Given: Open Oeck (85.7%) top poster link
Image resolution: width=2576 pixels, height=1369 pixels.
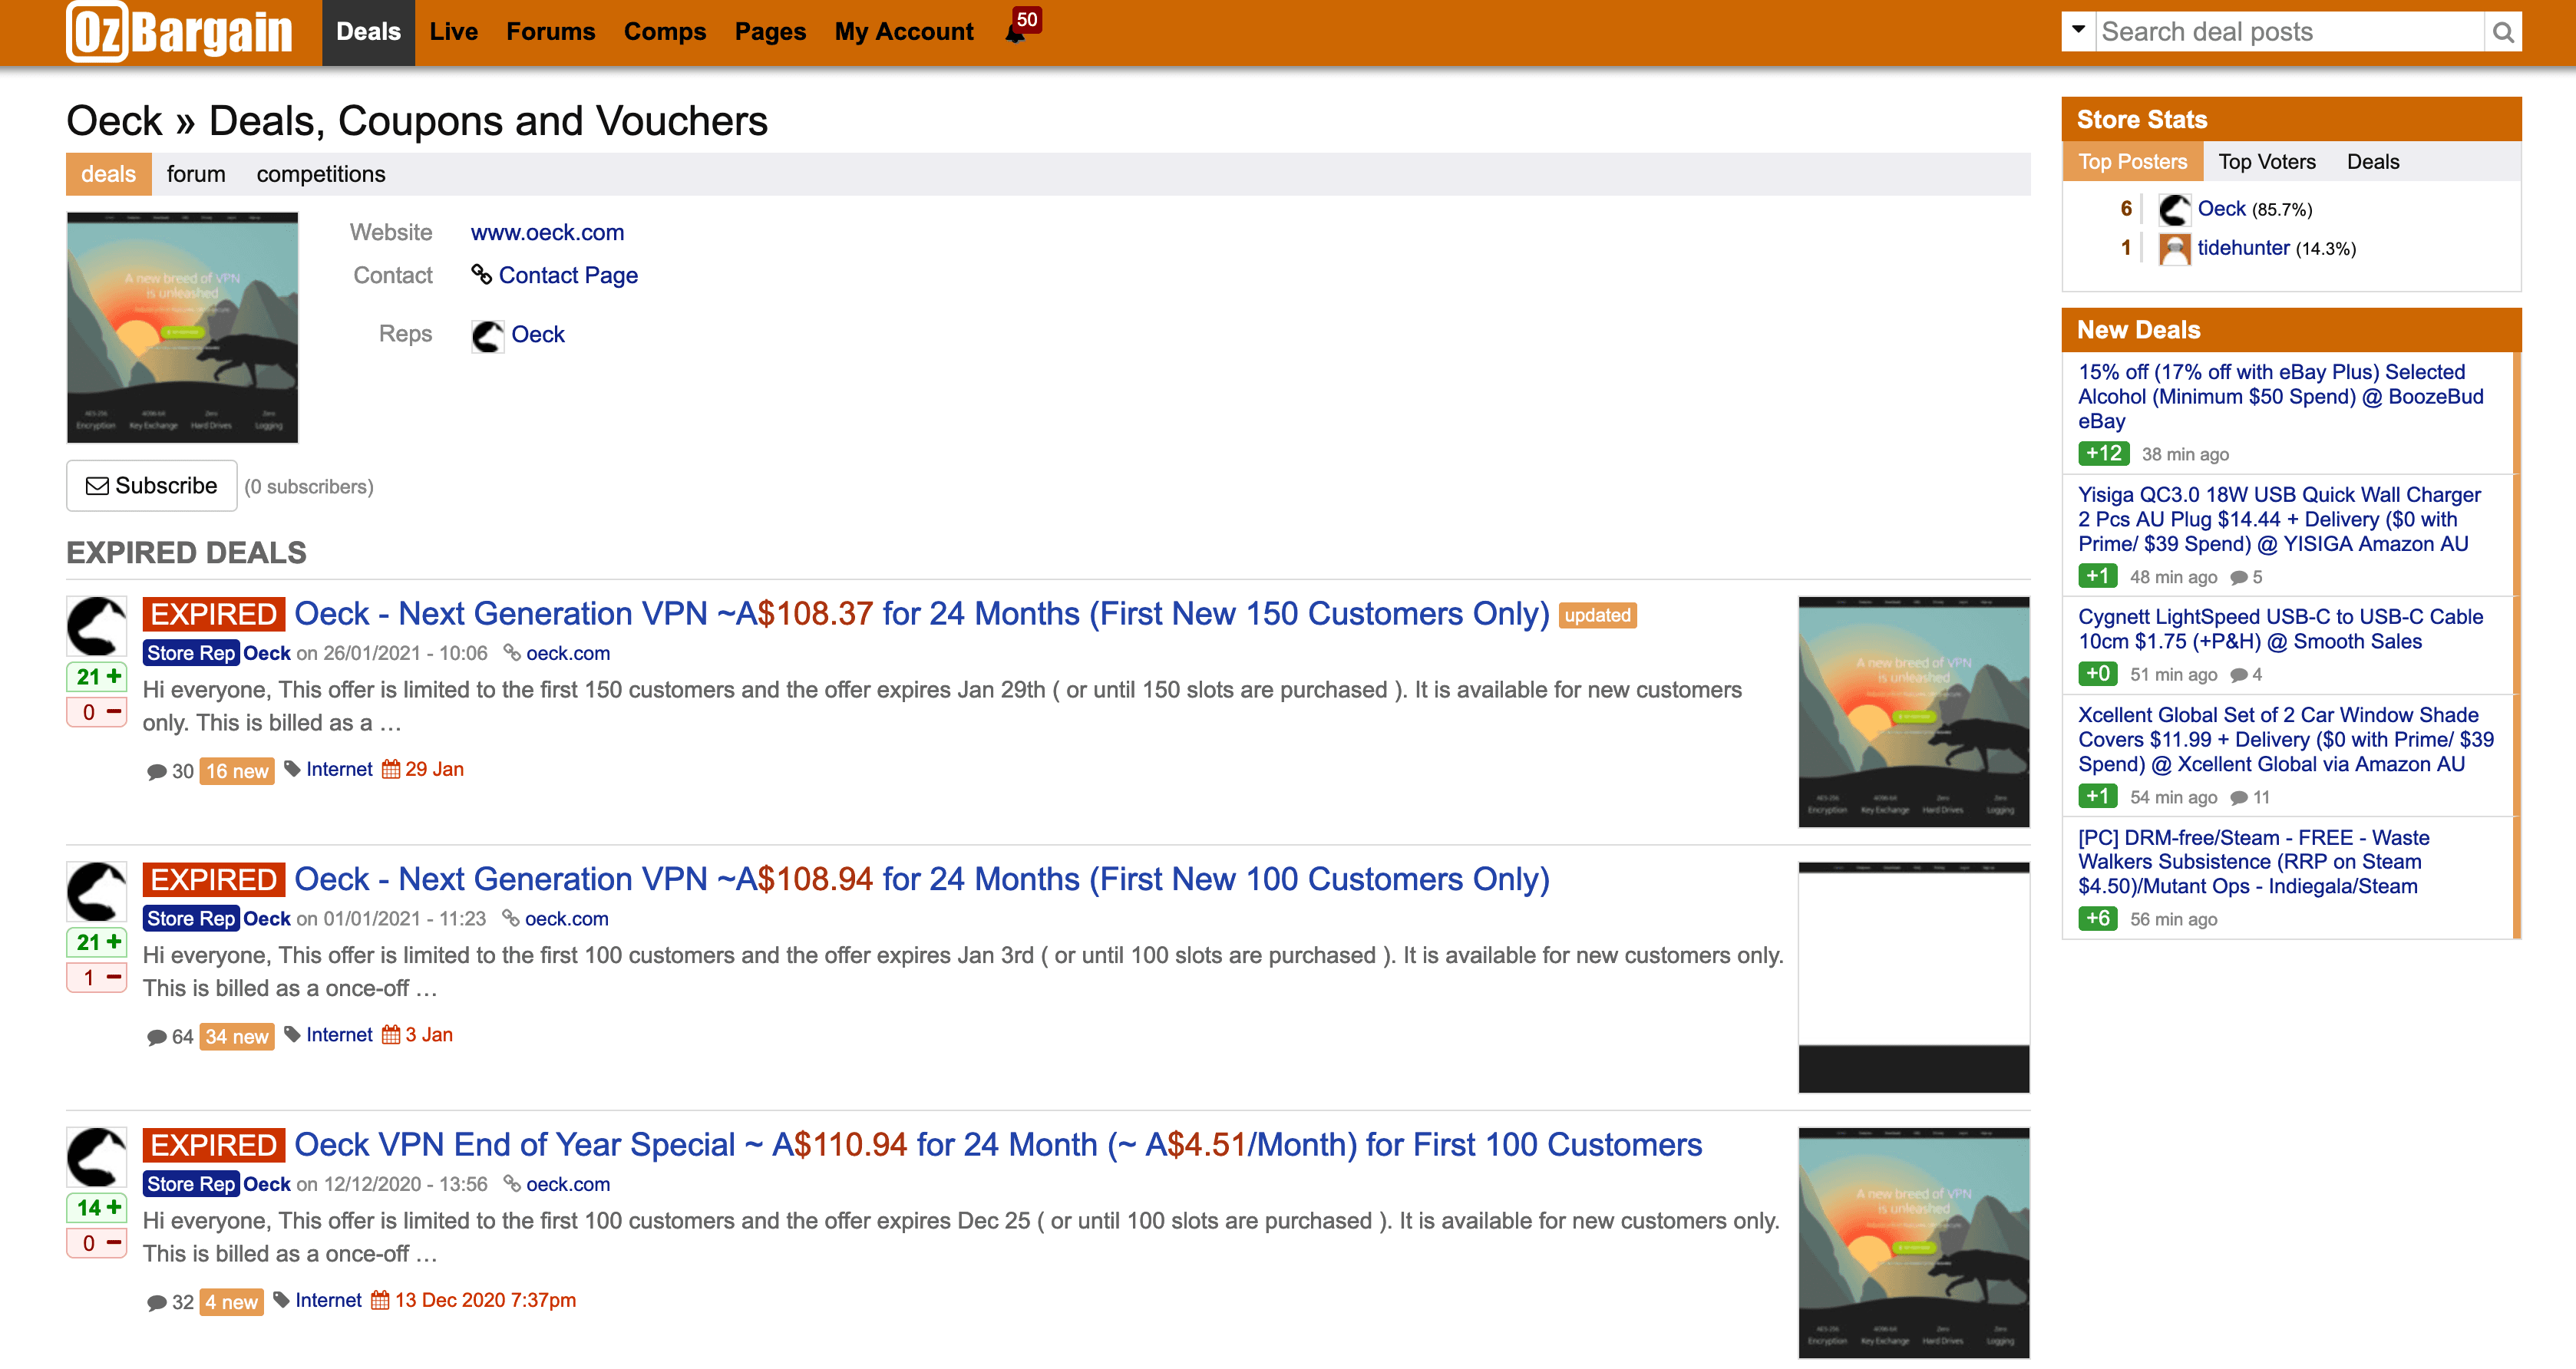Looking at the screenshot, I should 2222,209.
